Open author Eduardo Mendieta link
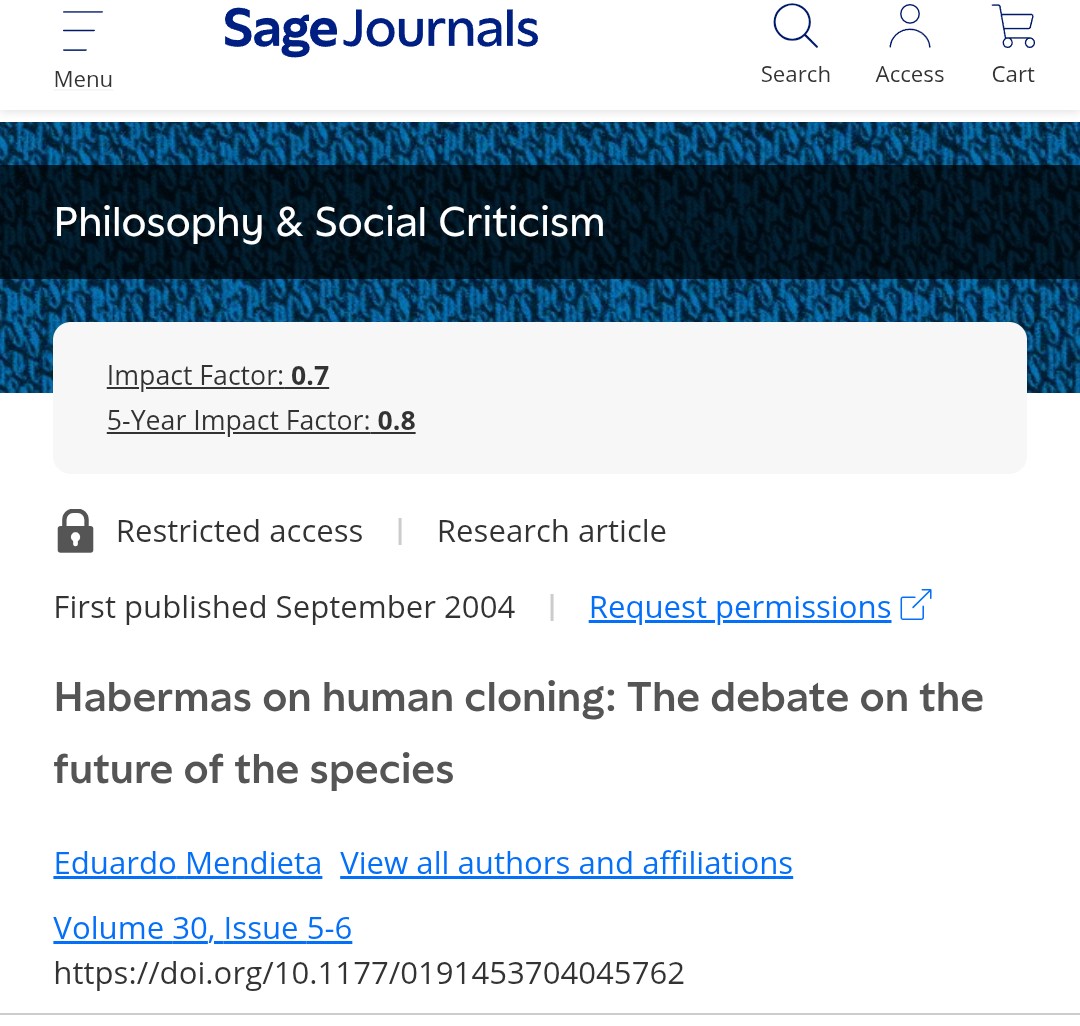Viewport: 1080px width, 1026px height. click(x=187, y=863)
